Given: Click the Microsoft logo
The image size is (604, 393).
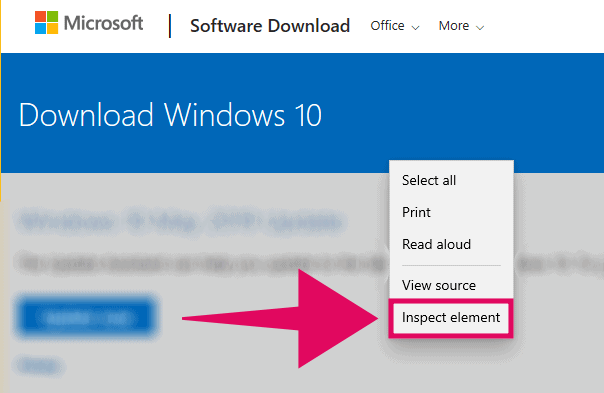Looking at the screenshot, I should (89, 23).
